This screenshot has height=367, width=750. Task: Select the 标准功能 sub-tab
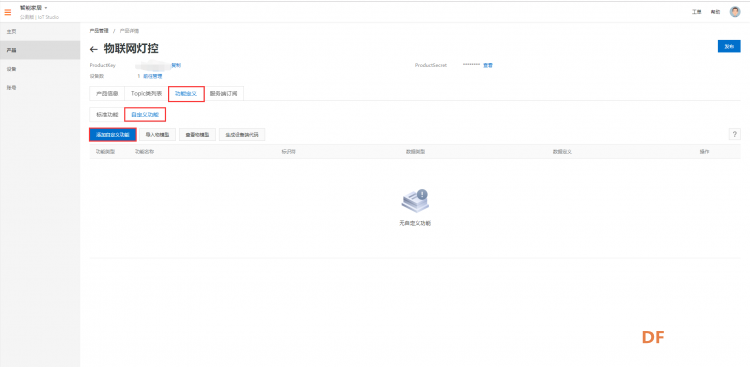coord(107,115)
